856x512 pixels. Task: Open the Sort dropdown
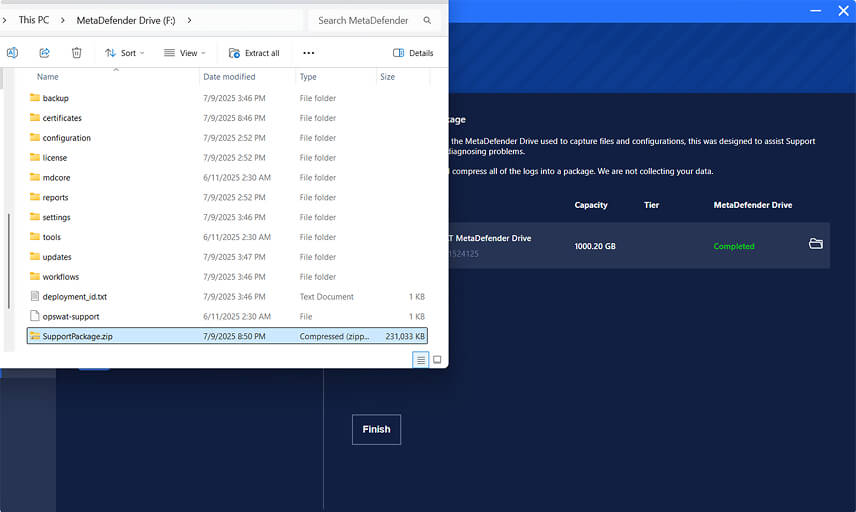[x=125, y=53]
